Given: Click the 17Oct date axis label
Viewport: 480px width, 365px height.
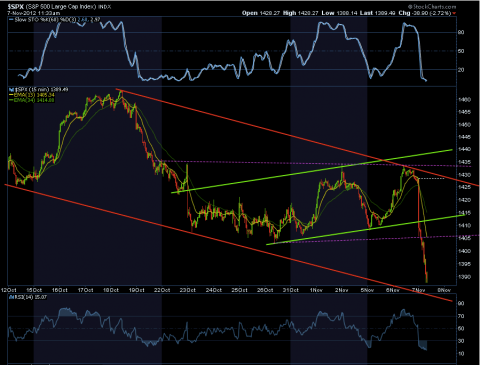Looking at the screenshot, I should pyautogui.click(x=85, y=290).
